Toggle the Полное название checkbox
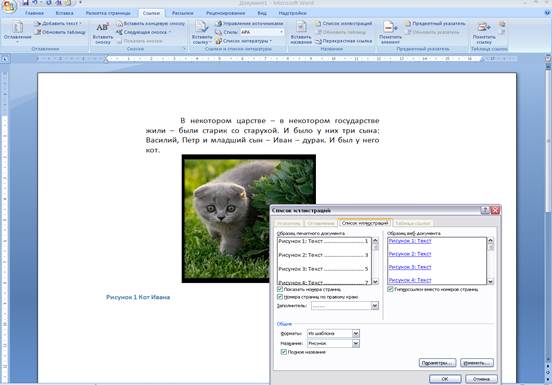Image resolution: width=552 pixels, height=385 pixels. [x=284, y=352]
